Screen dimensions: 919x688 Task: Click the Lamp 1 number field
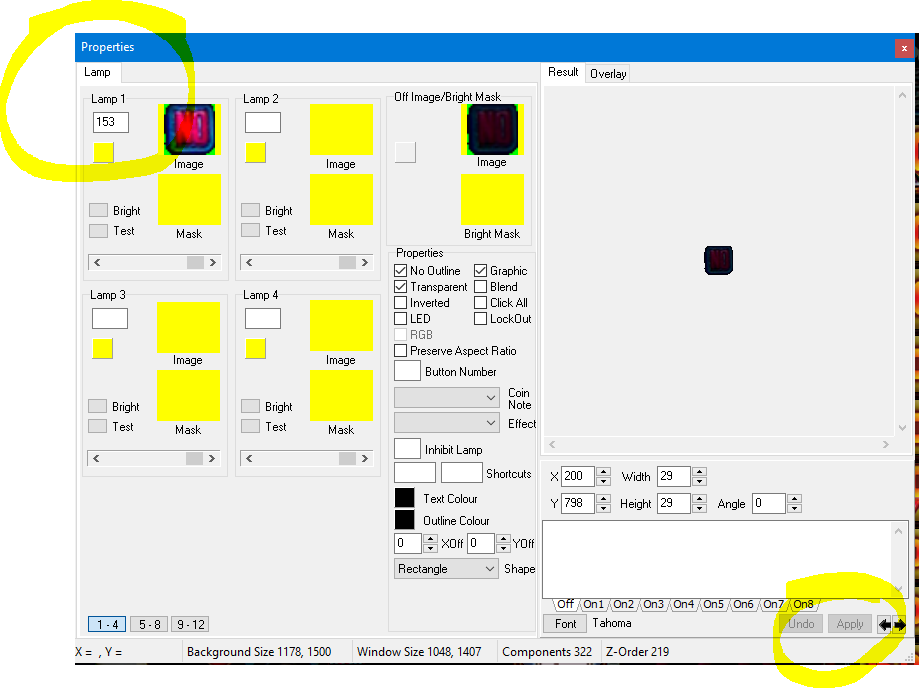(110, 122)
